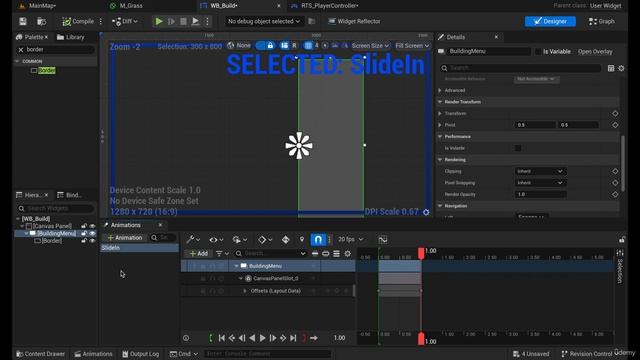Click the Details property matrix grid icon
Screen dimensions: 640x360
click(x=611, y=68)
